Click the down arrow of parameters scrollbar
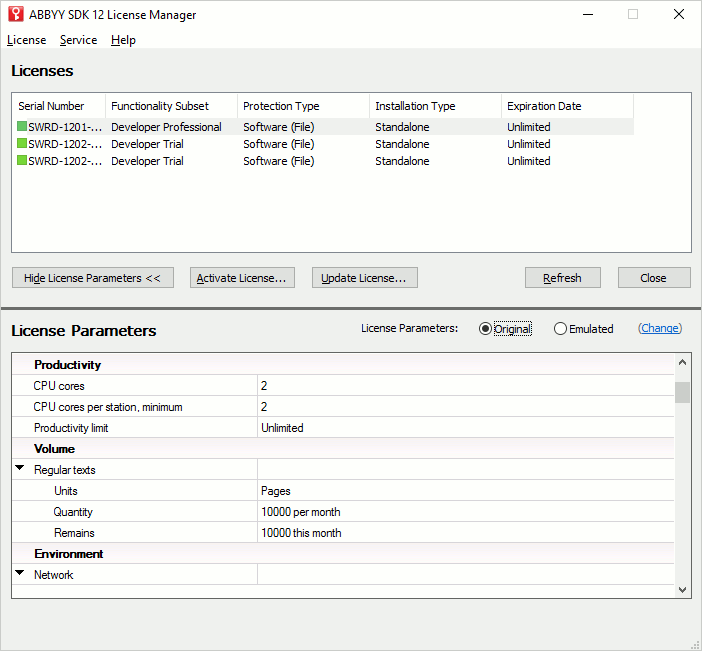The width and height of the screenshot is (702, 651). 682,590
